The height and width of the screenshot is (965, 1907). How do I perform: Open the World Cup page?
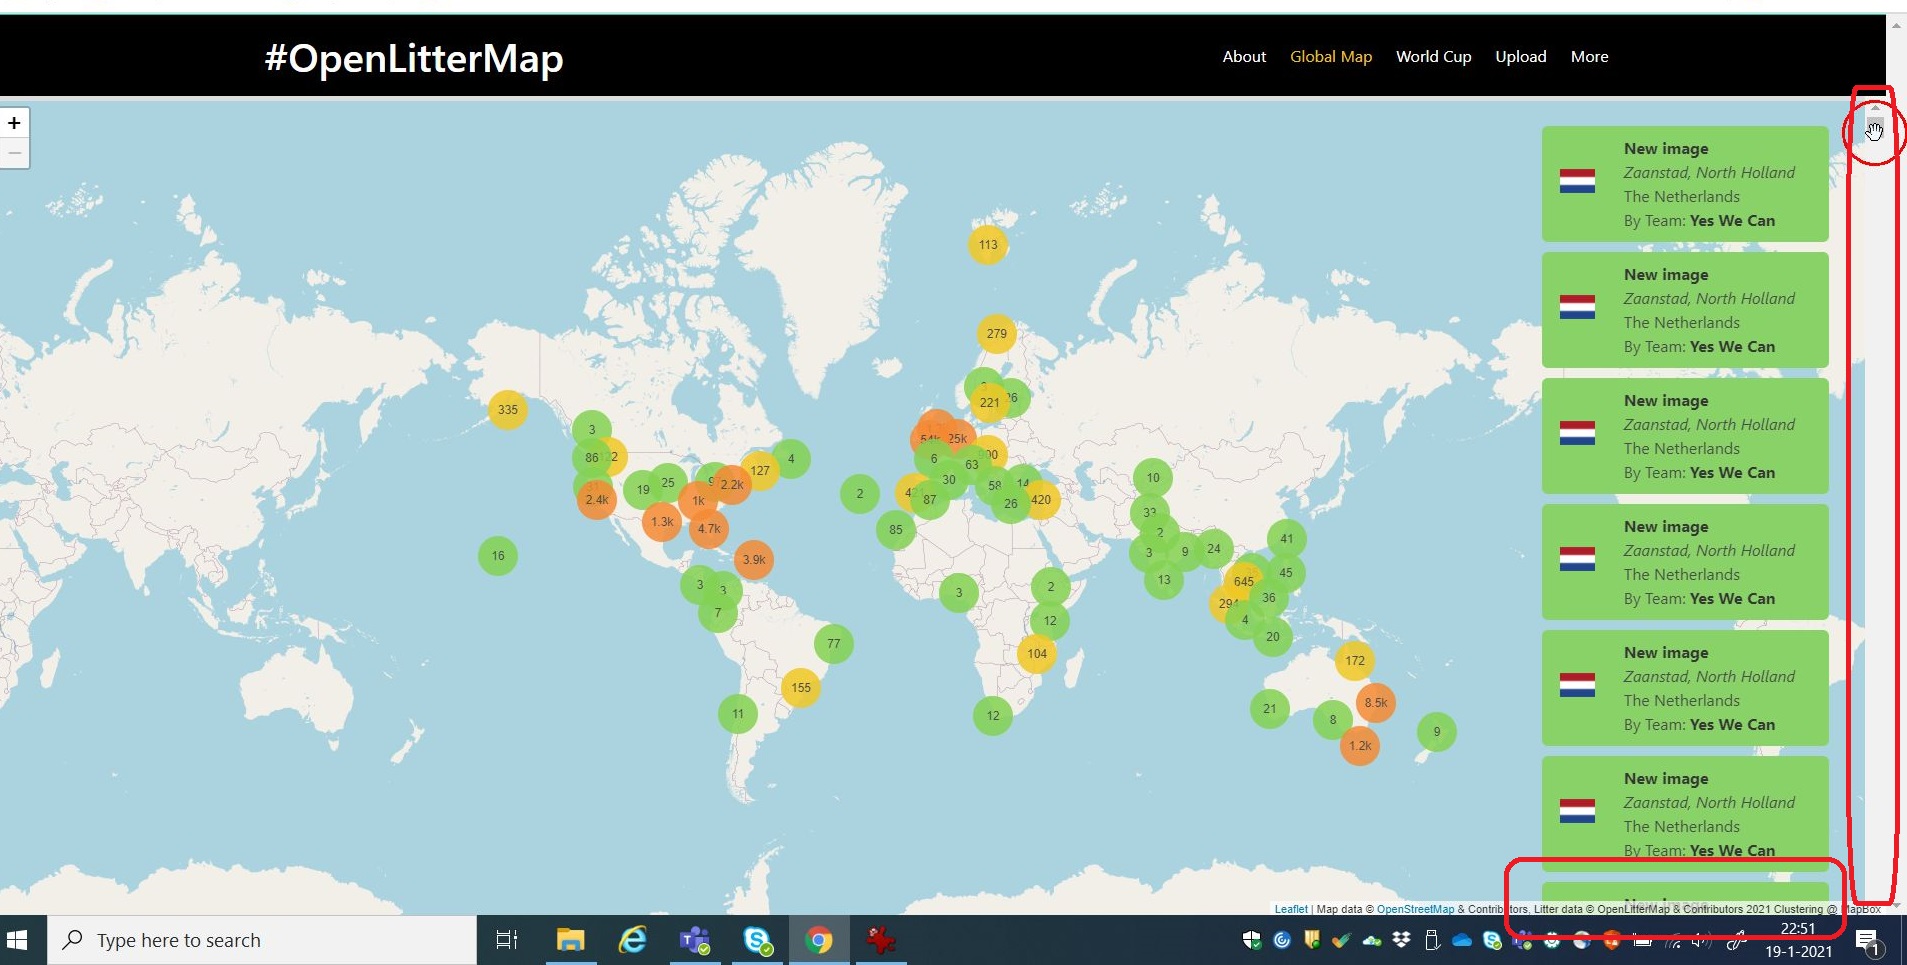[x=1434, y=57]
